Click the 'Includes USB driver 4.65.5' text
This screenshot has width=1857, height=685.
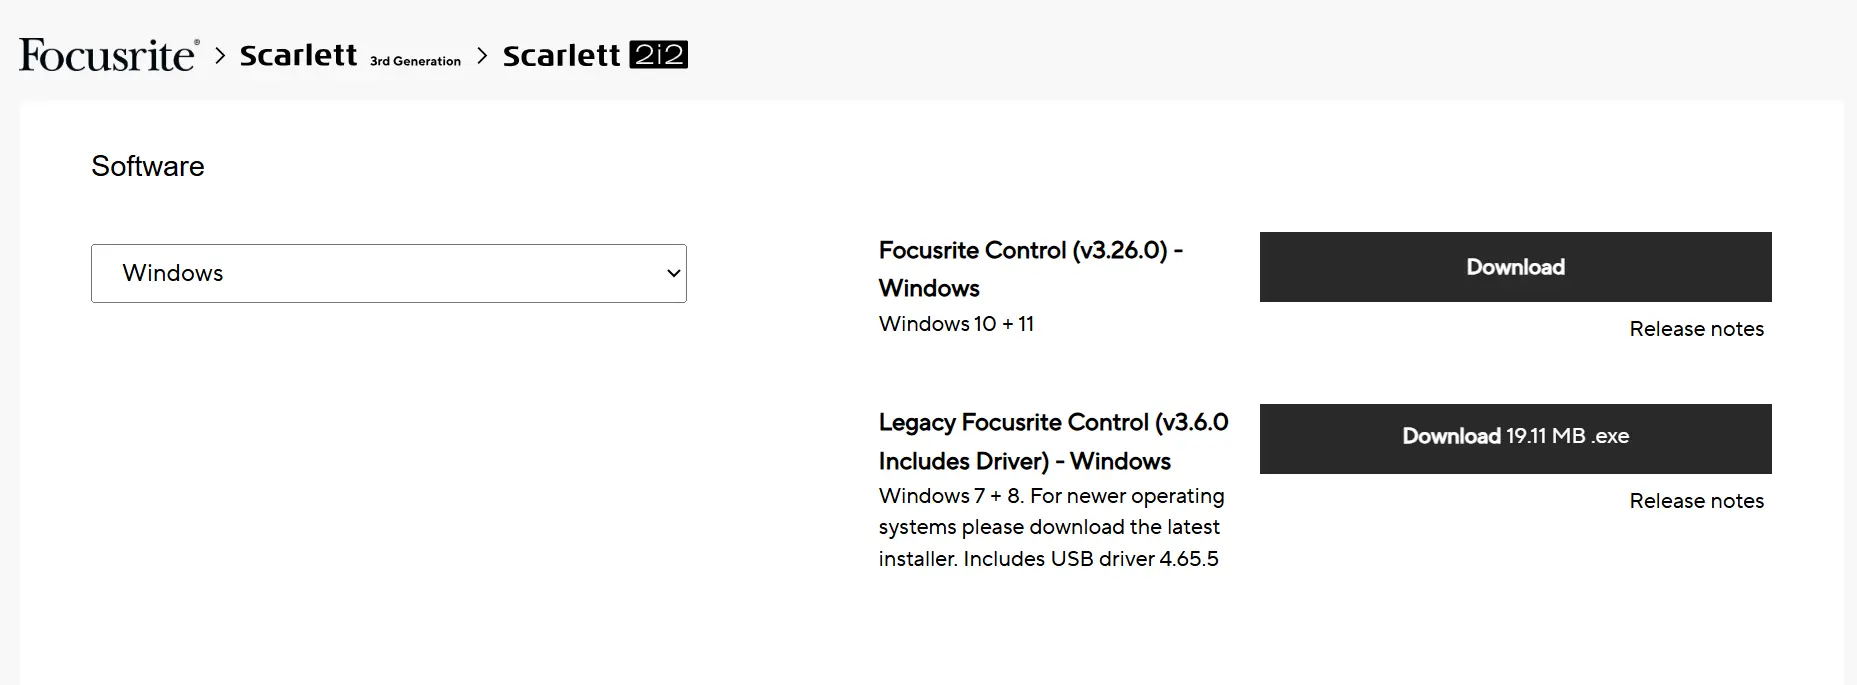1090,559
